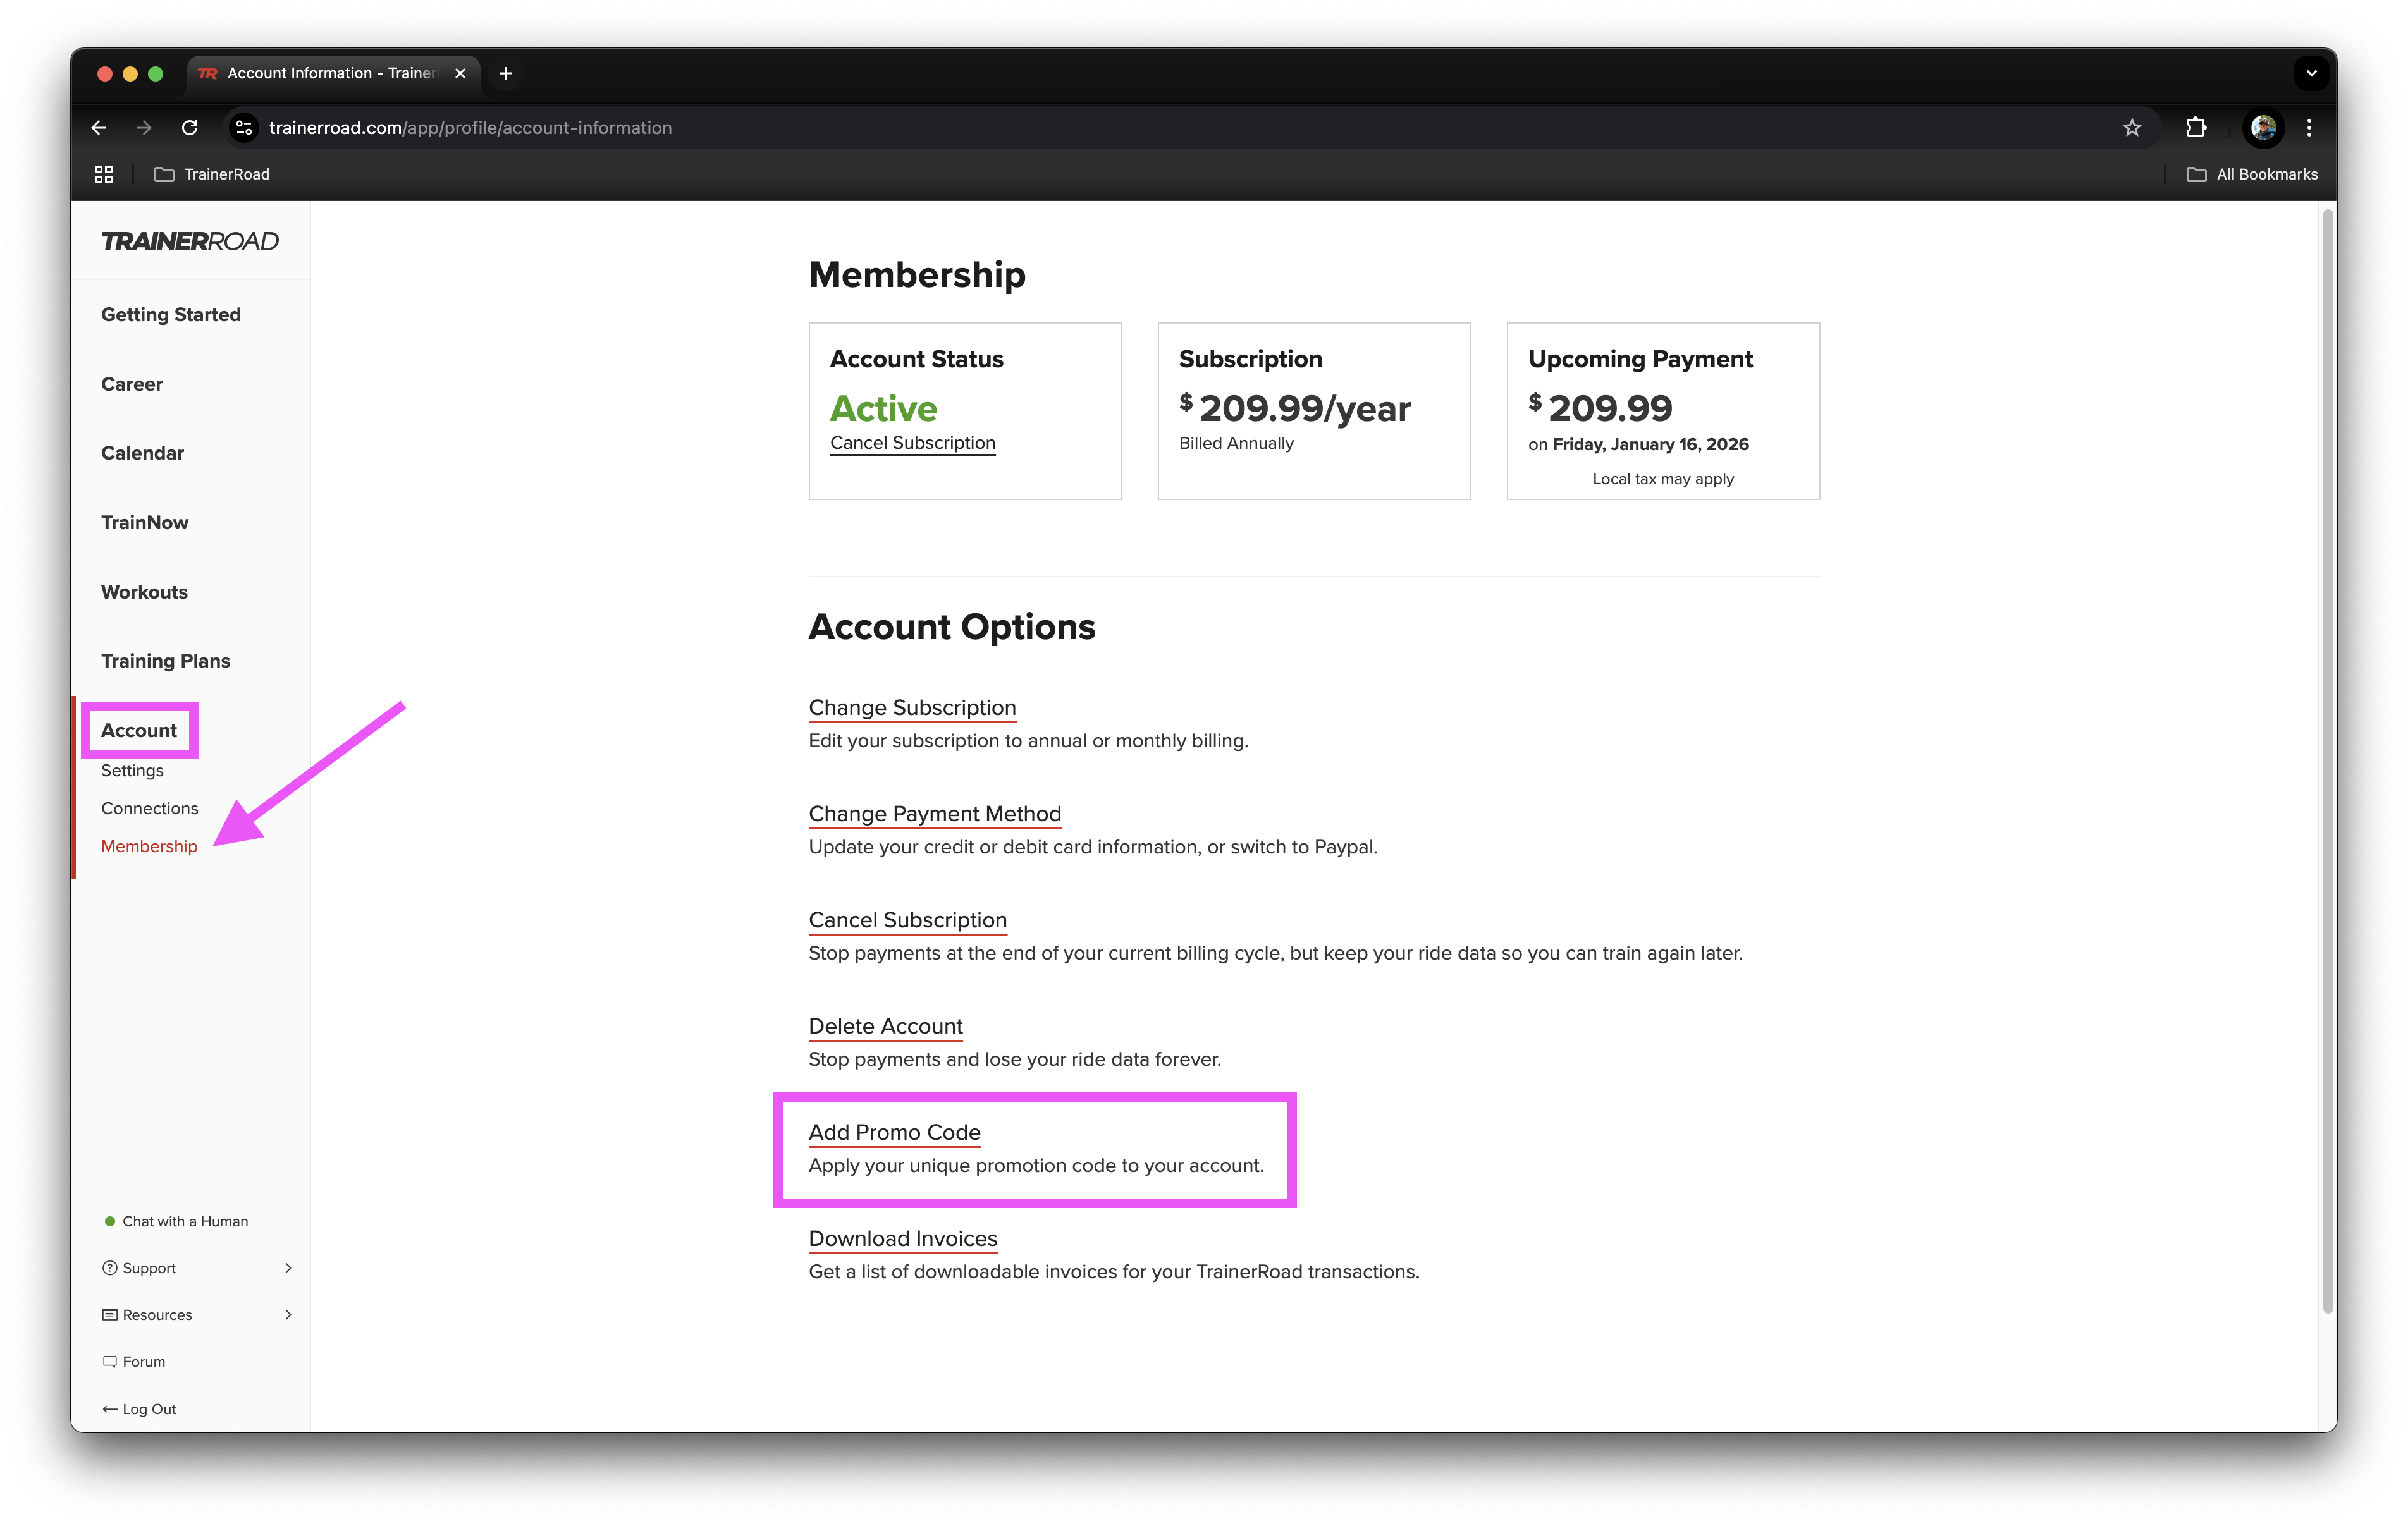2408x1526 pixels.
Task: Open the Add Promo Code link
Action: [894, 1132]
